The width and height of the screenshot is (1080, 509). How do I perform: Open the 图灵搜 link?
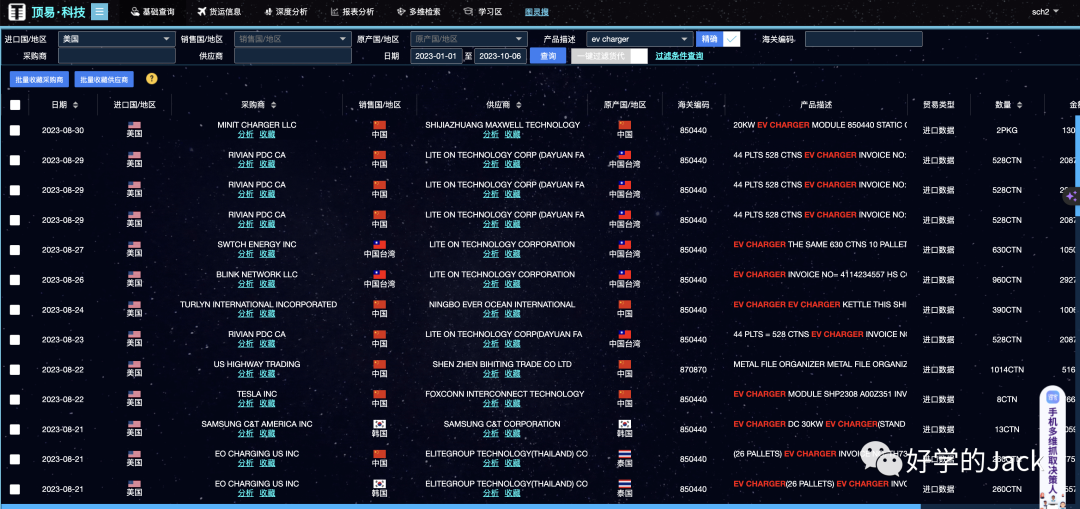[x=537, y=12]
